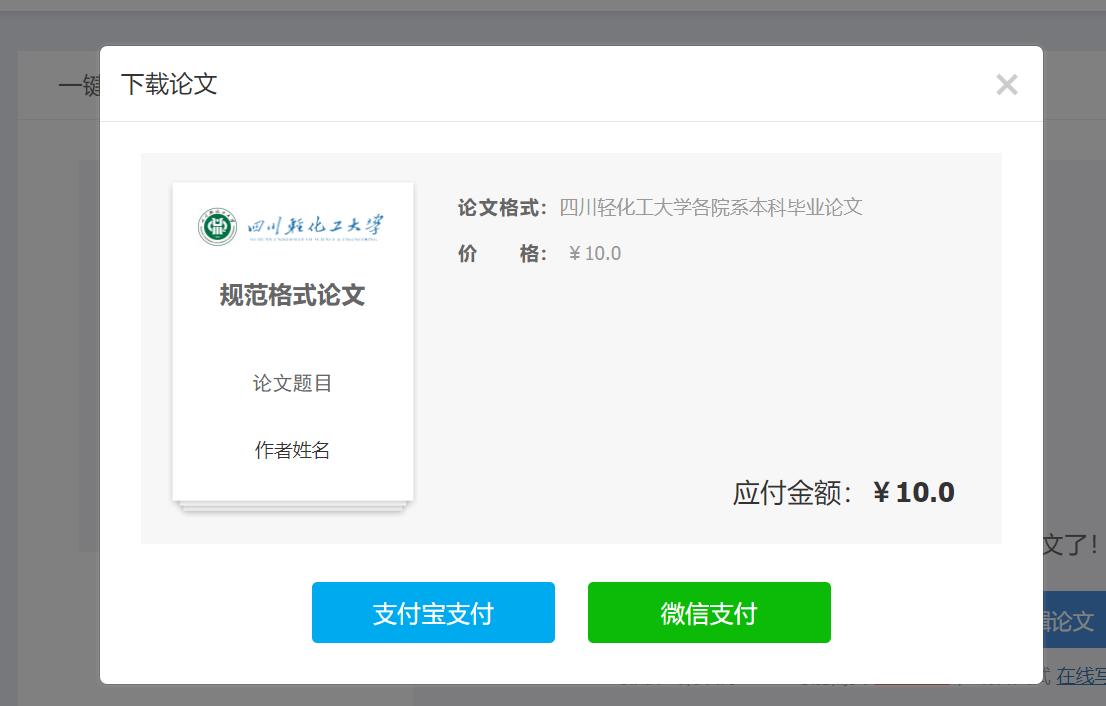Click the thesis cover preview icon
The width and height of the screenshot is (1106, 706).
pos(293,340)
